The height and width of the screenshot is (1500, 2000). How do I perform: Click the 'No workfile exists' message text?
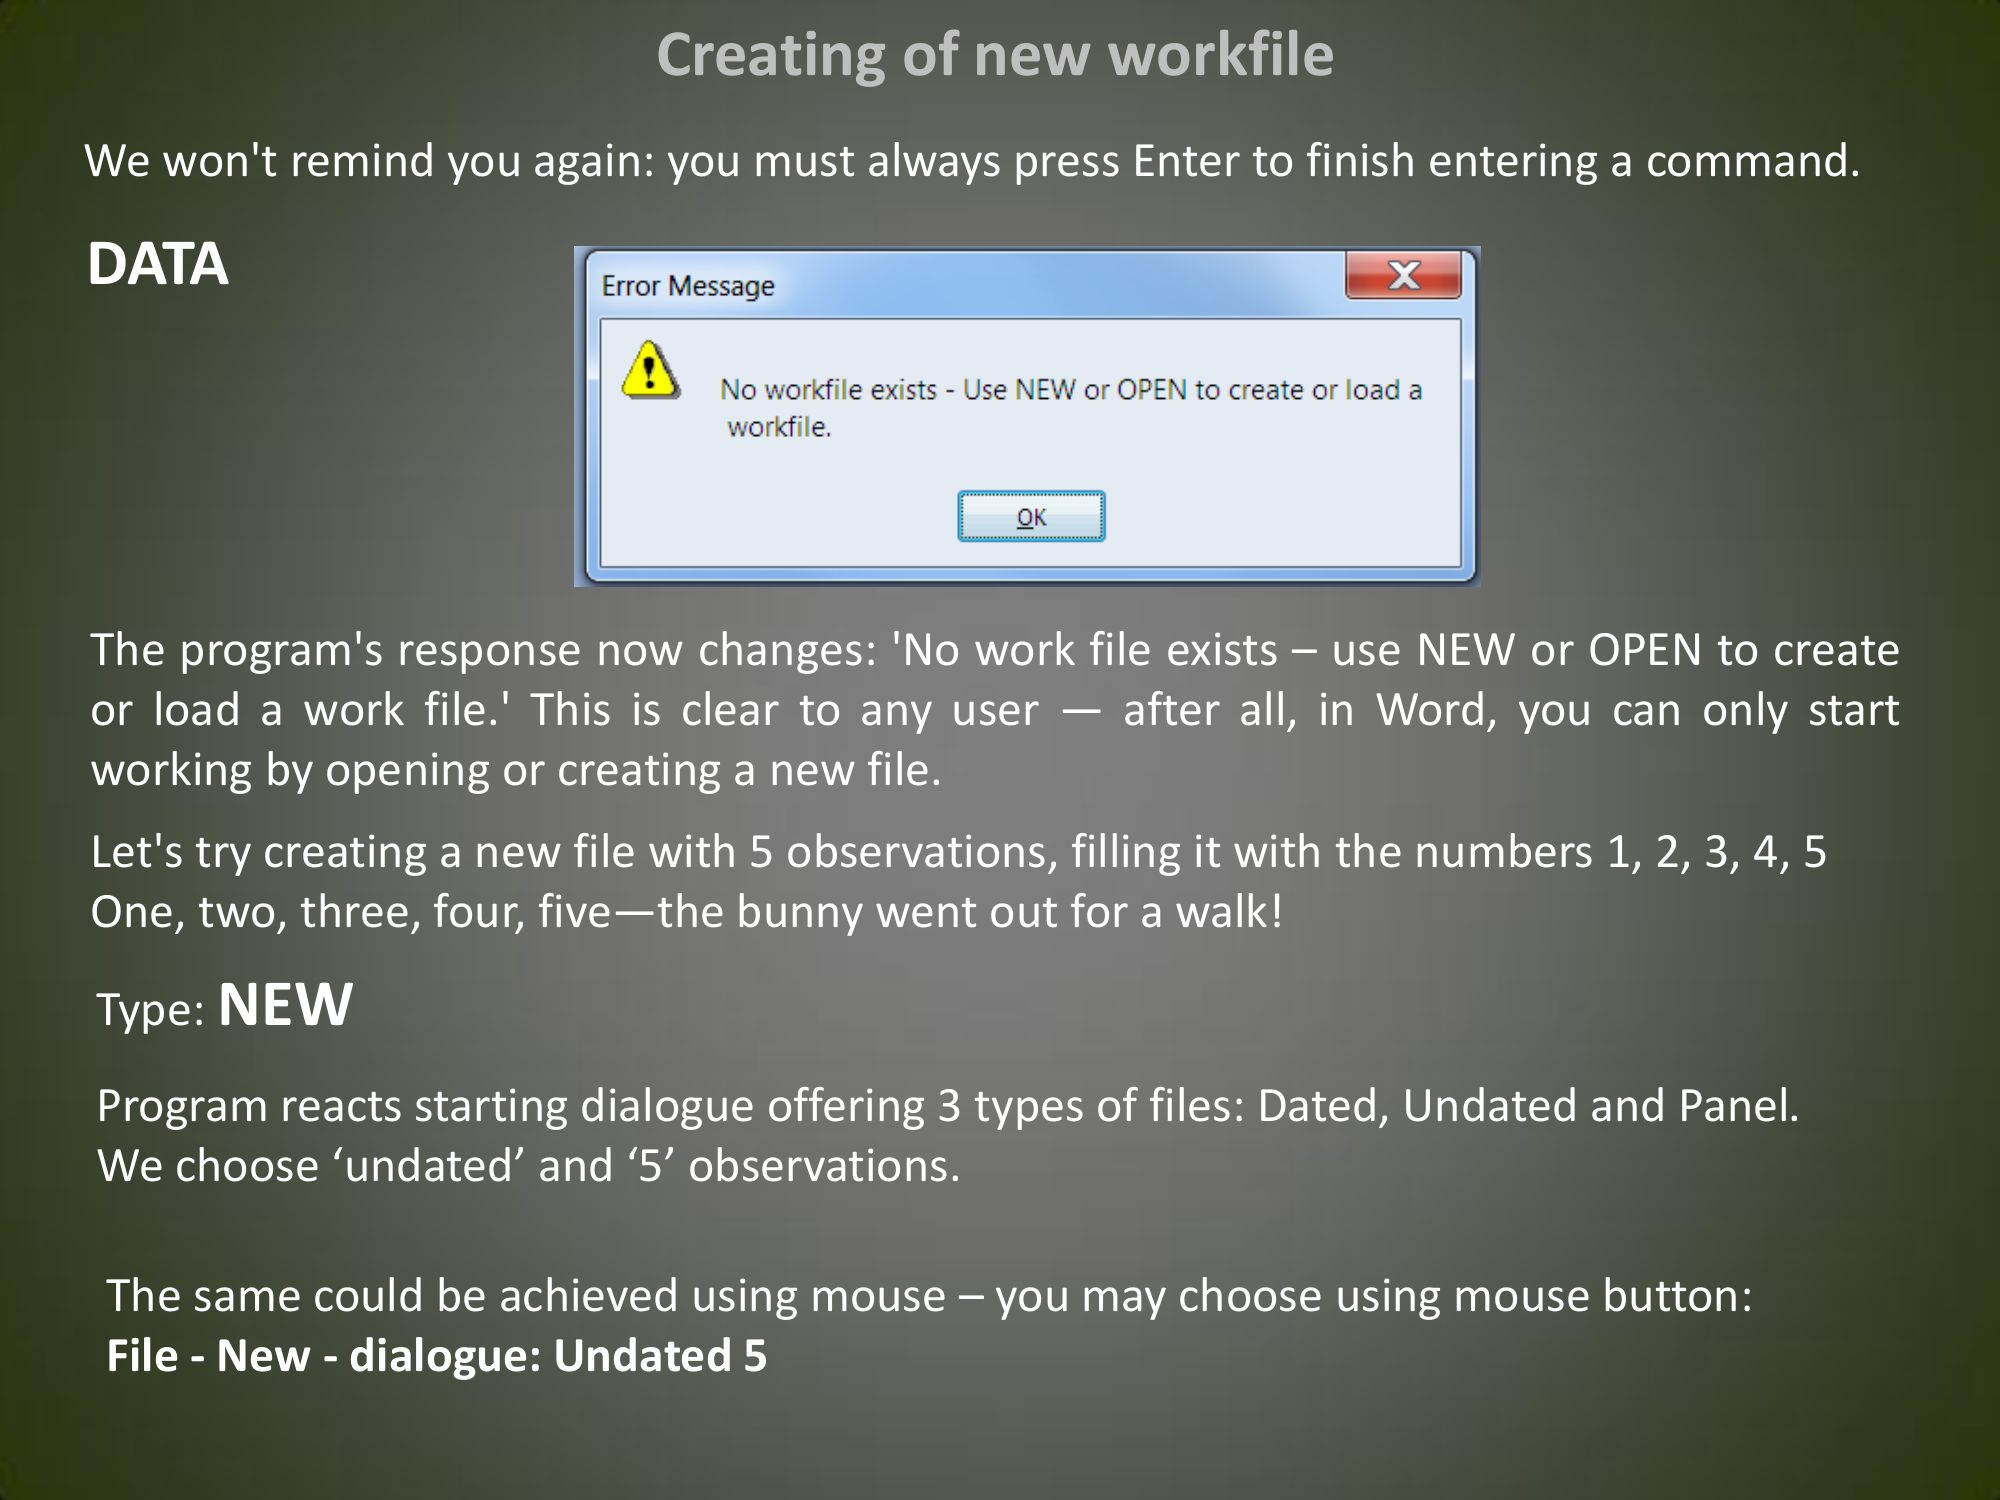coord(1070,389)
